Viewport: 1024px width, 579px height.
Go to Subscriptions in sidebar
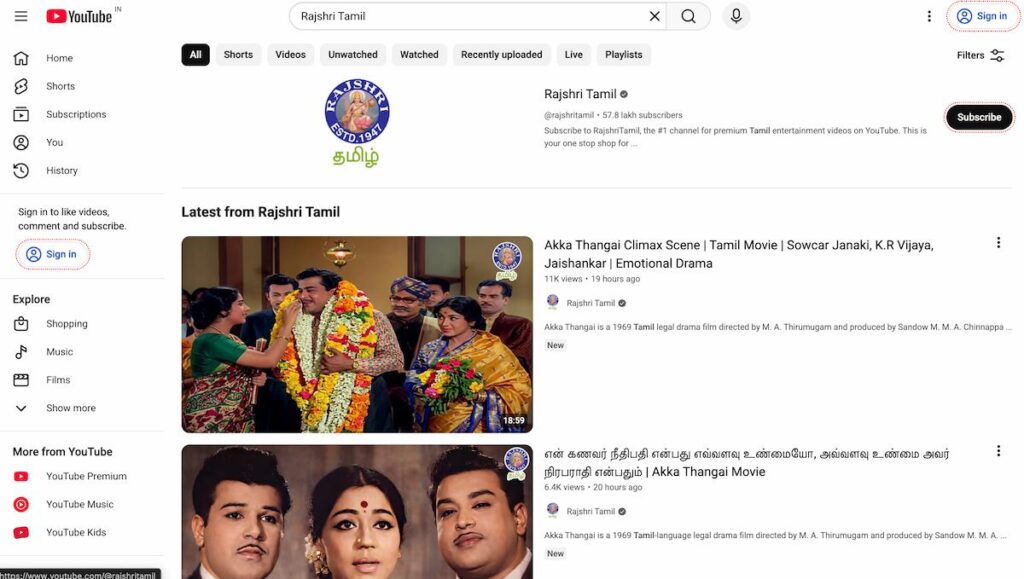[75, 114]
